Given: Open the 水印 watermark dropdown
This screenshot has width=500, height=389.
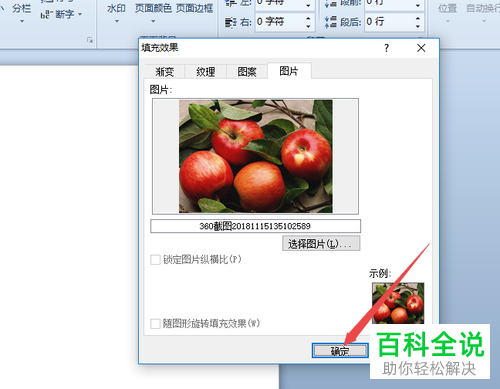Looking at the screenshot, I should coord(116,13).
